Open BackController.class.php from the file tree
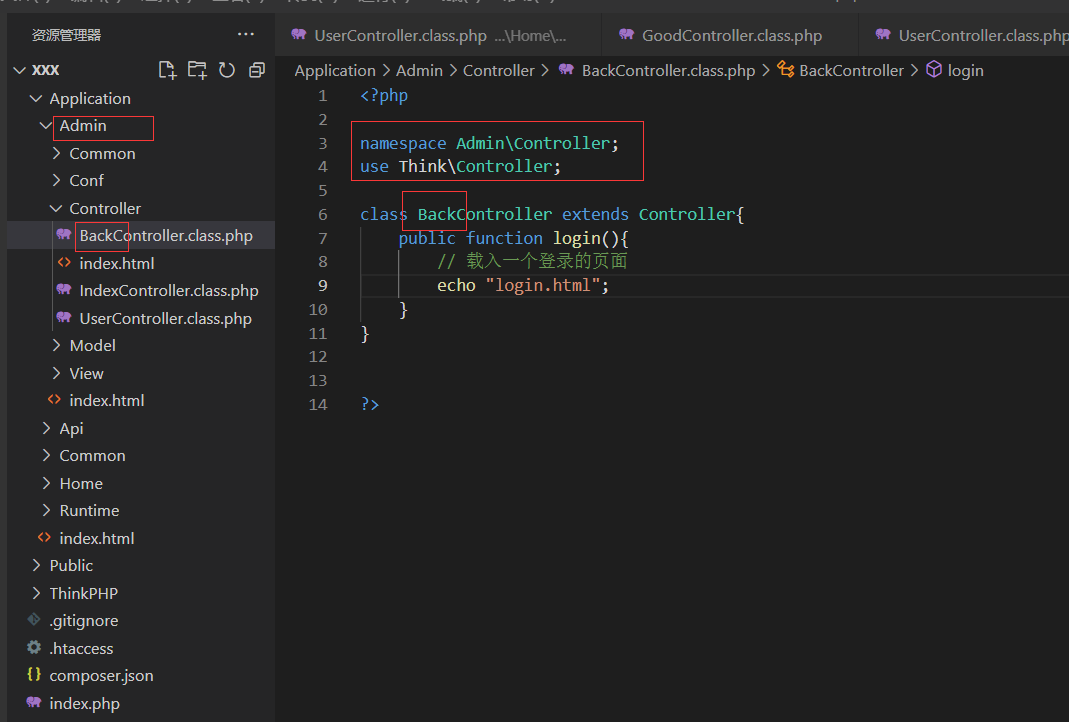 point(141,235)
